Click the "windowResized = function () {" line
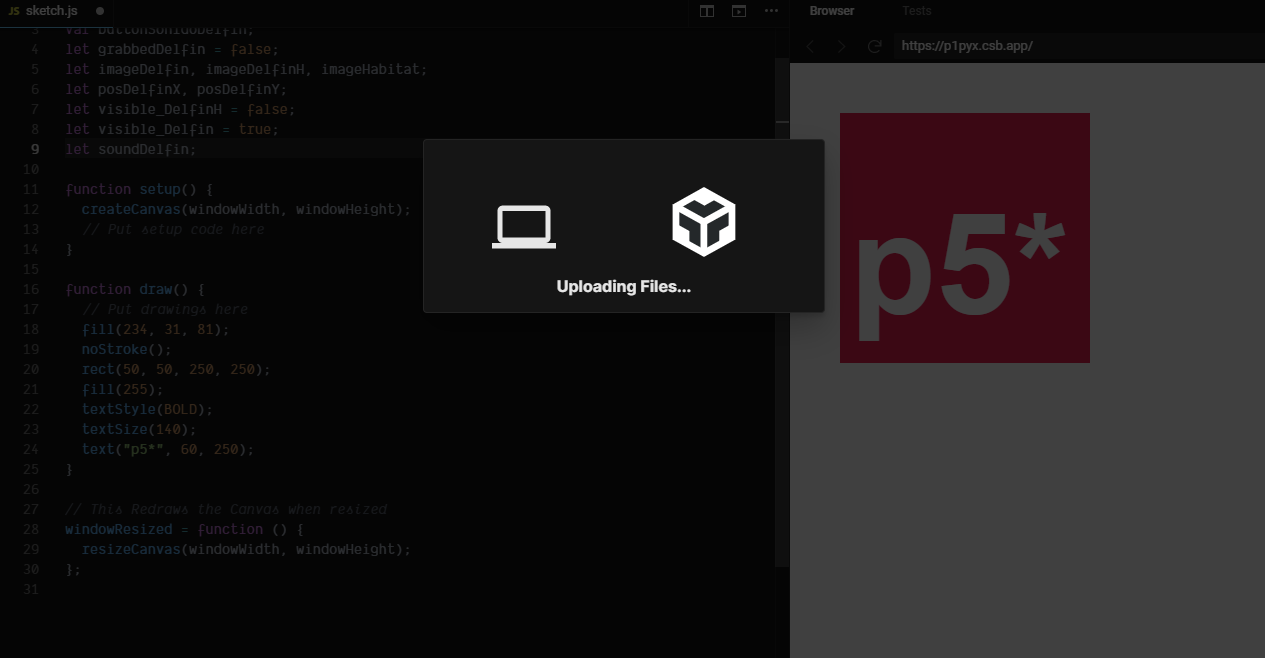1265x658 pixels. 184,529
